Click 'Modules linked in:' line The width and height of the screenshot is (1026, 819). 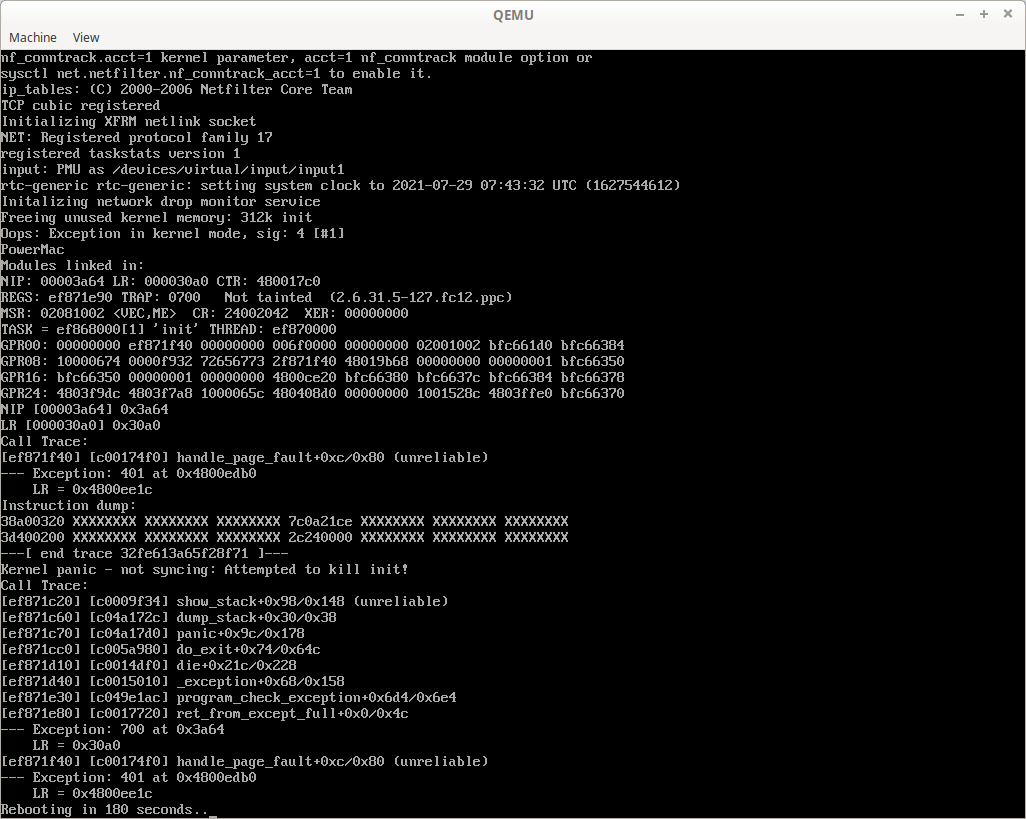tap(72, 266)
